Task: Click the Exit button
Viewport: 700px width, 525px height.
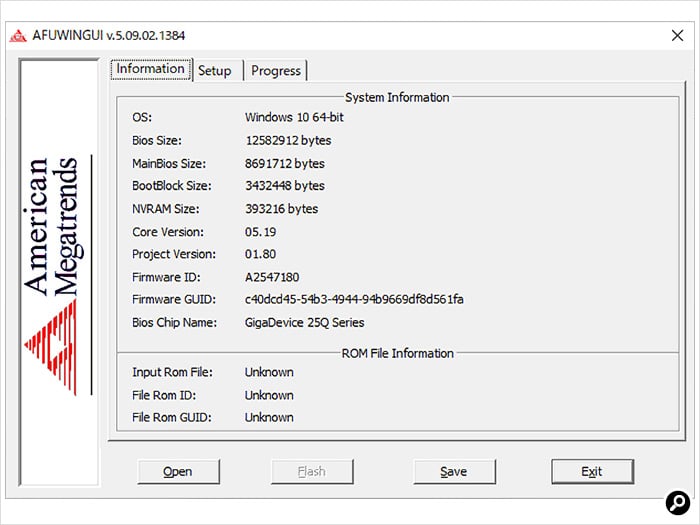Action: click(592, 471)
